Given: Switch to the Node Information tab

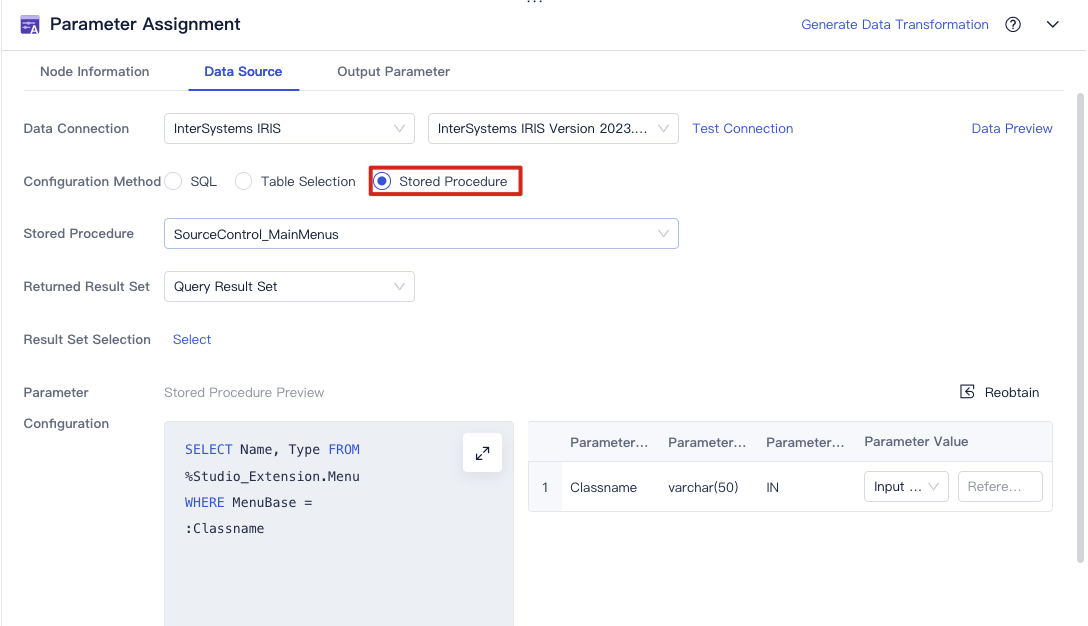Looking at the screenshot, I should click(x=94, y=71).
